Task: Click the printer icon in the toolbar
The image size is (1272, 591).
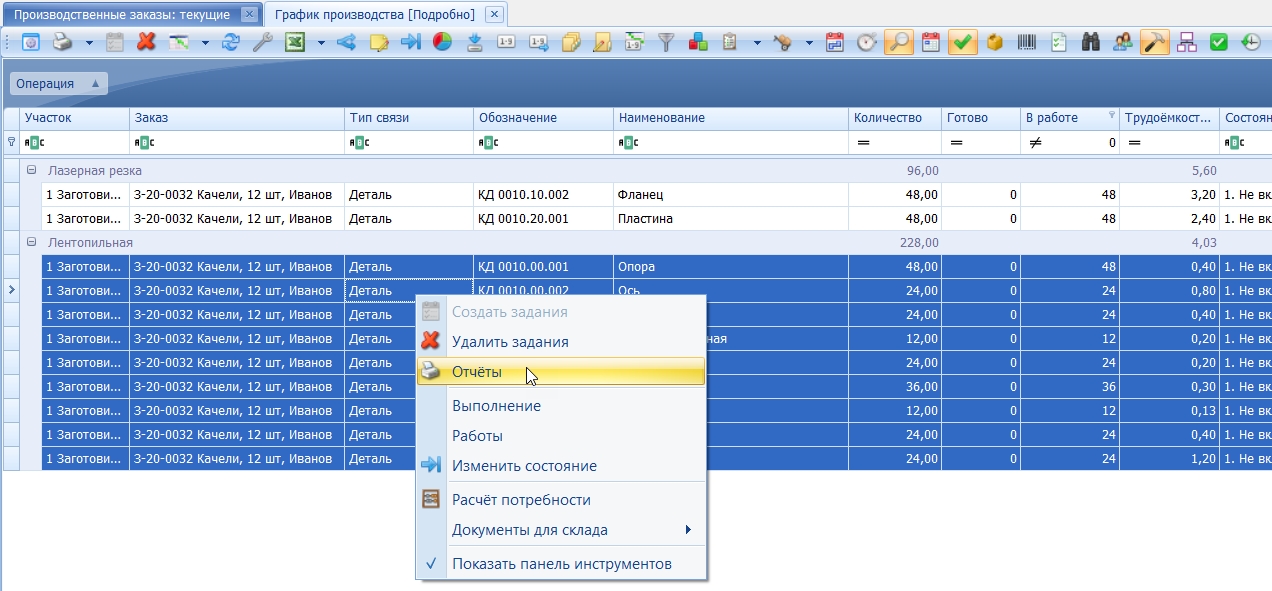Action: pos(63,42)
